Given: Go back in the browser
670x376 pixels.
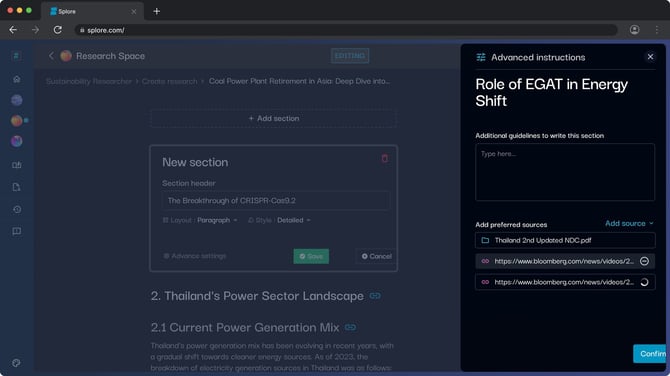Looking at the screenshot, I should tap(13, 30).
